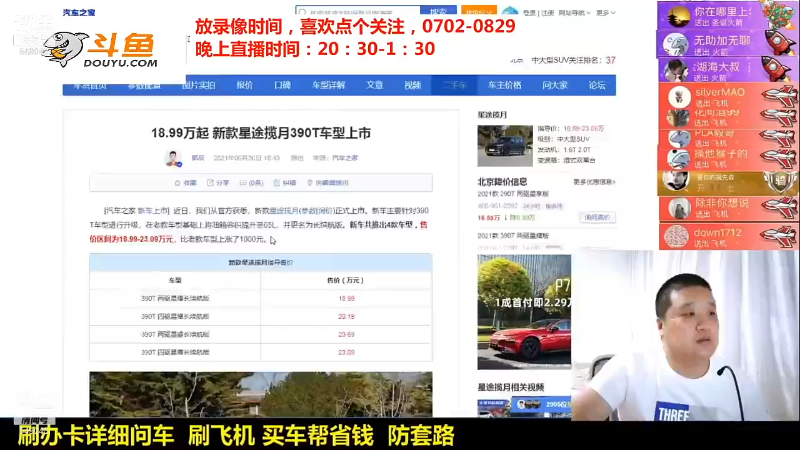Click gift notice from 无助加无聊
Viewport: 800px width, 450px height.
pos(728,44)
